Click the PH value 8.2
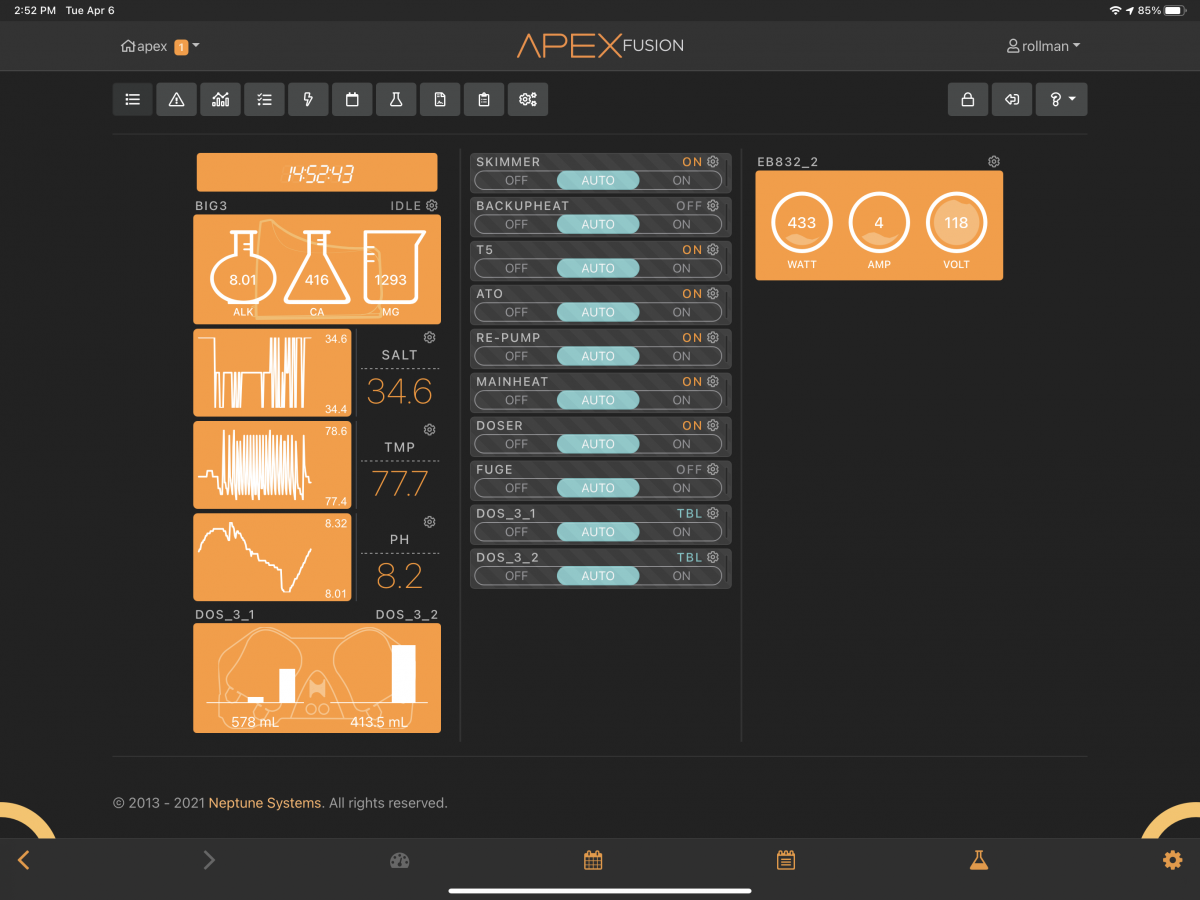1200x900 pixels. (x=400, y=576)
